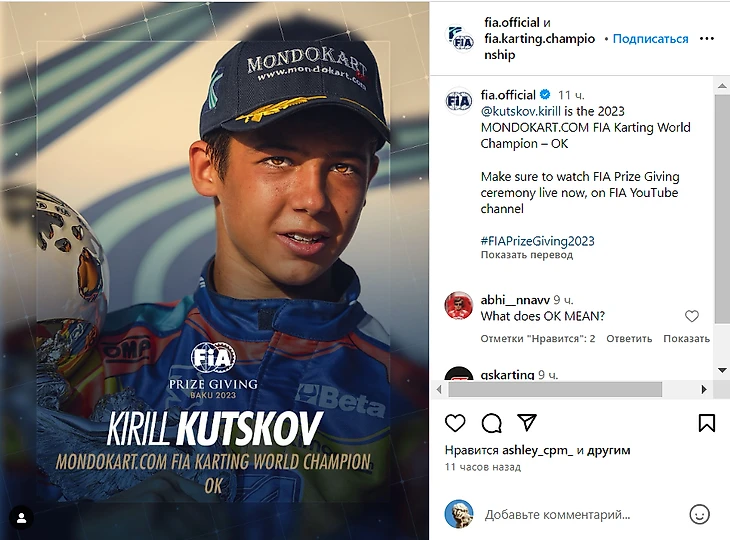
Task: Like the post with heart icon
Action: pos(455,423)
